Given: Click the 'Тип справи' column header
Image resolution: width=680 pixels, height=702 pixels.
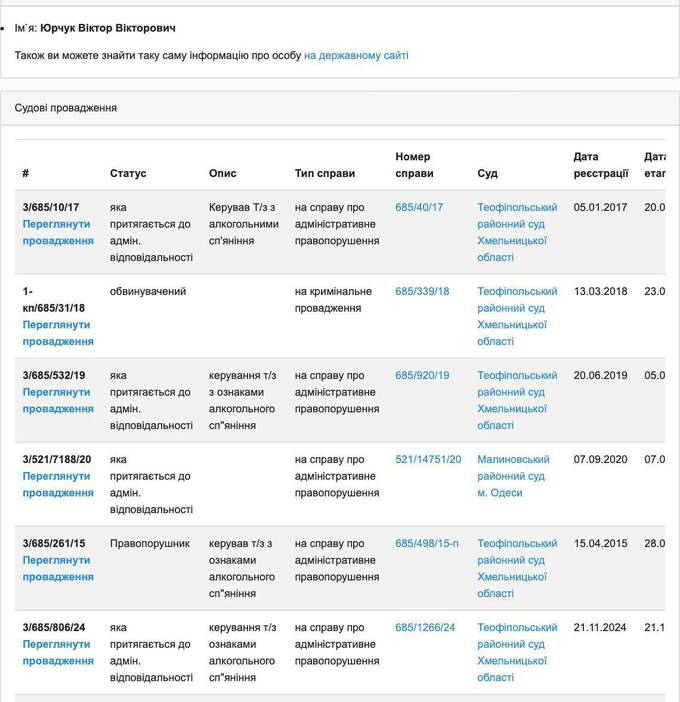Looking at the screenshot, I should coord(325,173).
